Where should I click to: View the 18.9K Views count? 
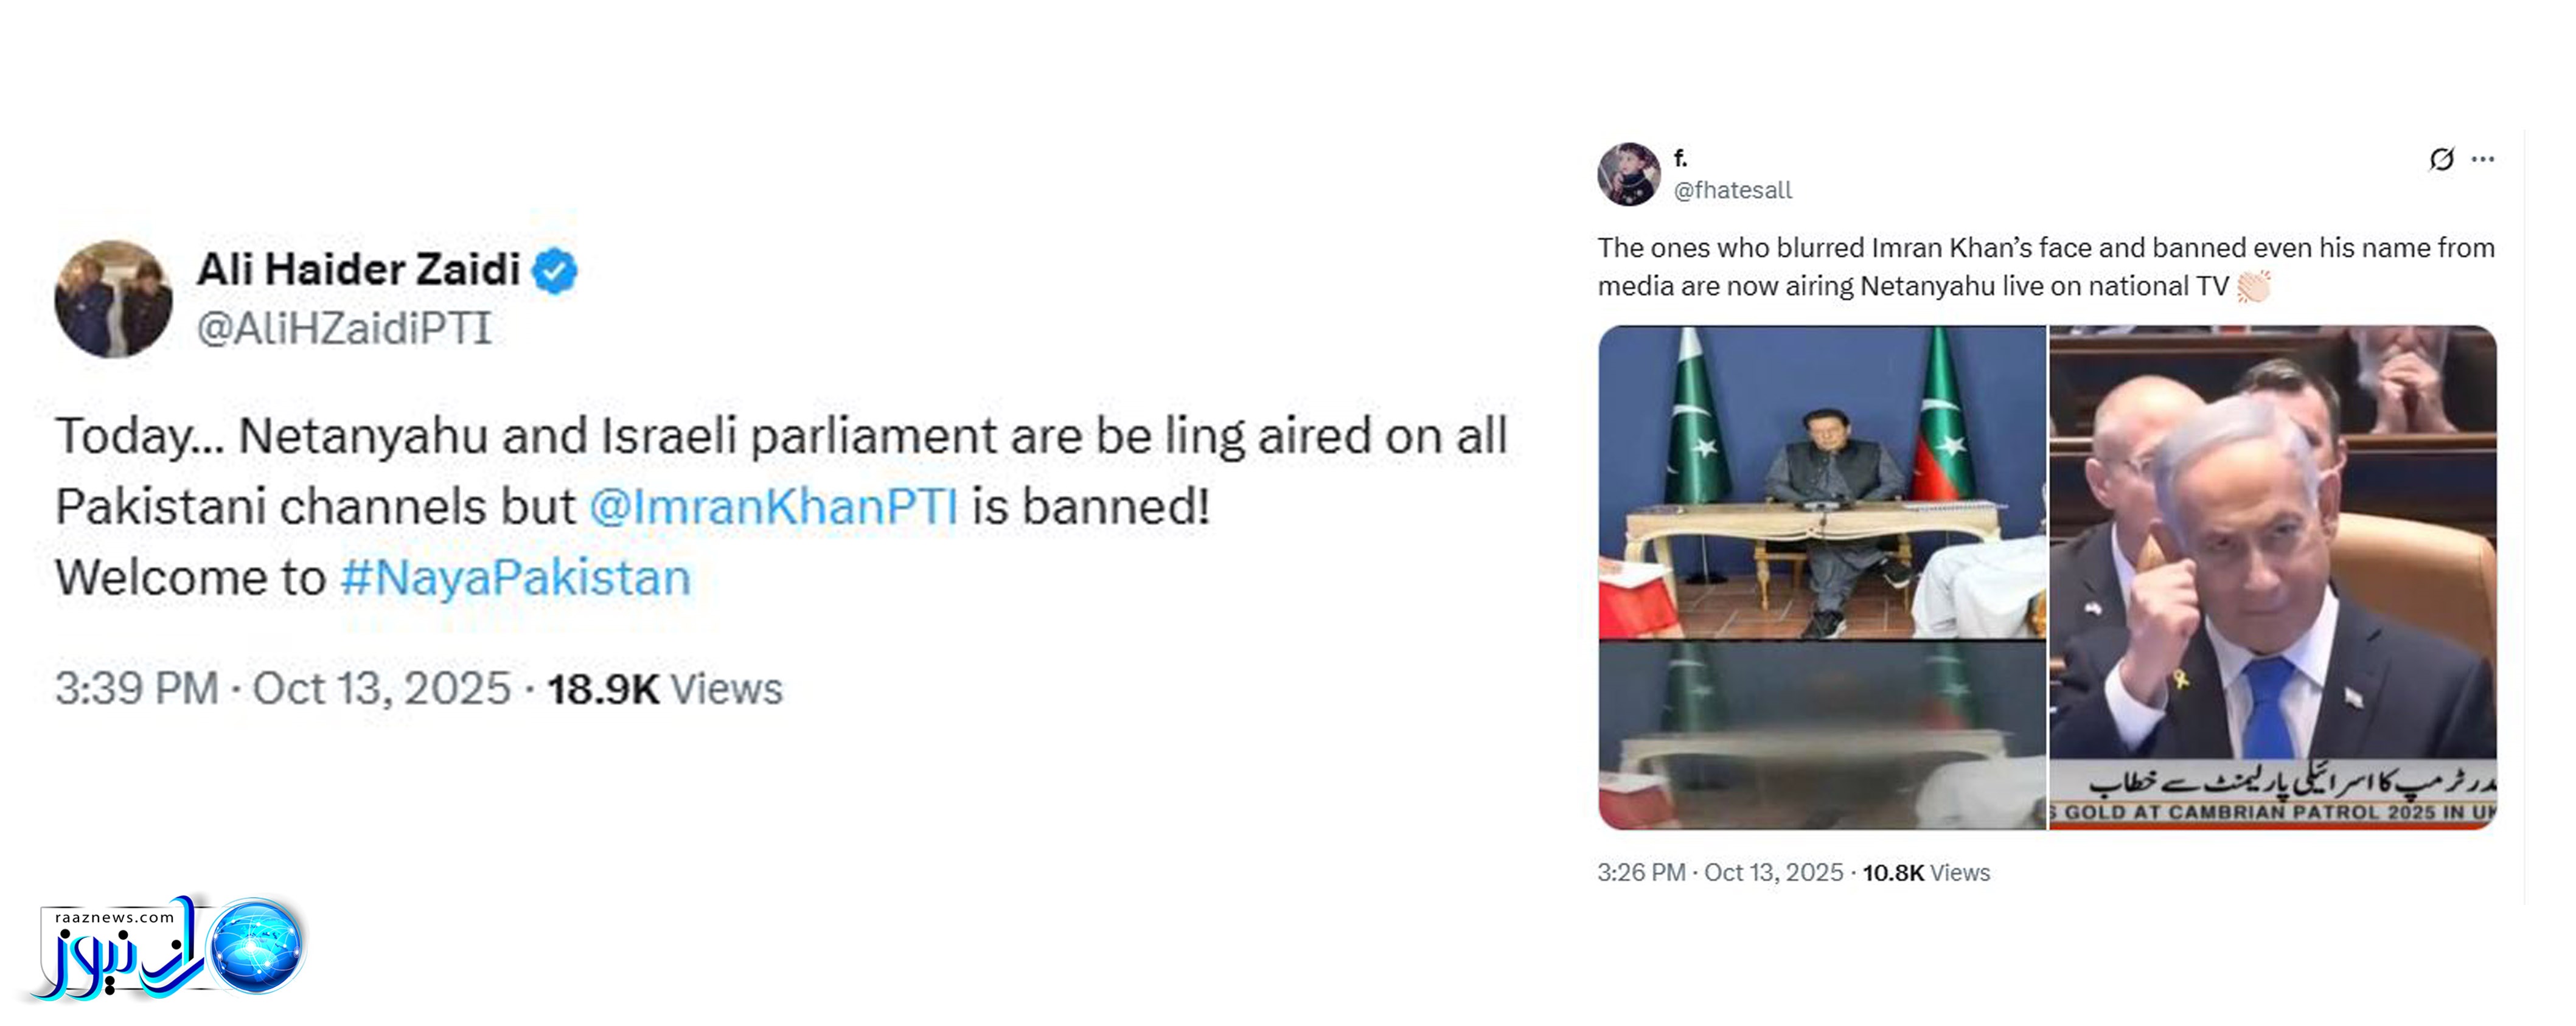(x=664, y=689)
